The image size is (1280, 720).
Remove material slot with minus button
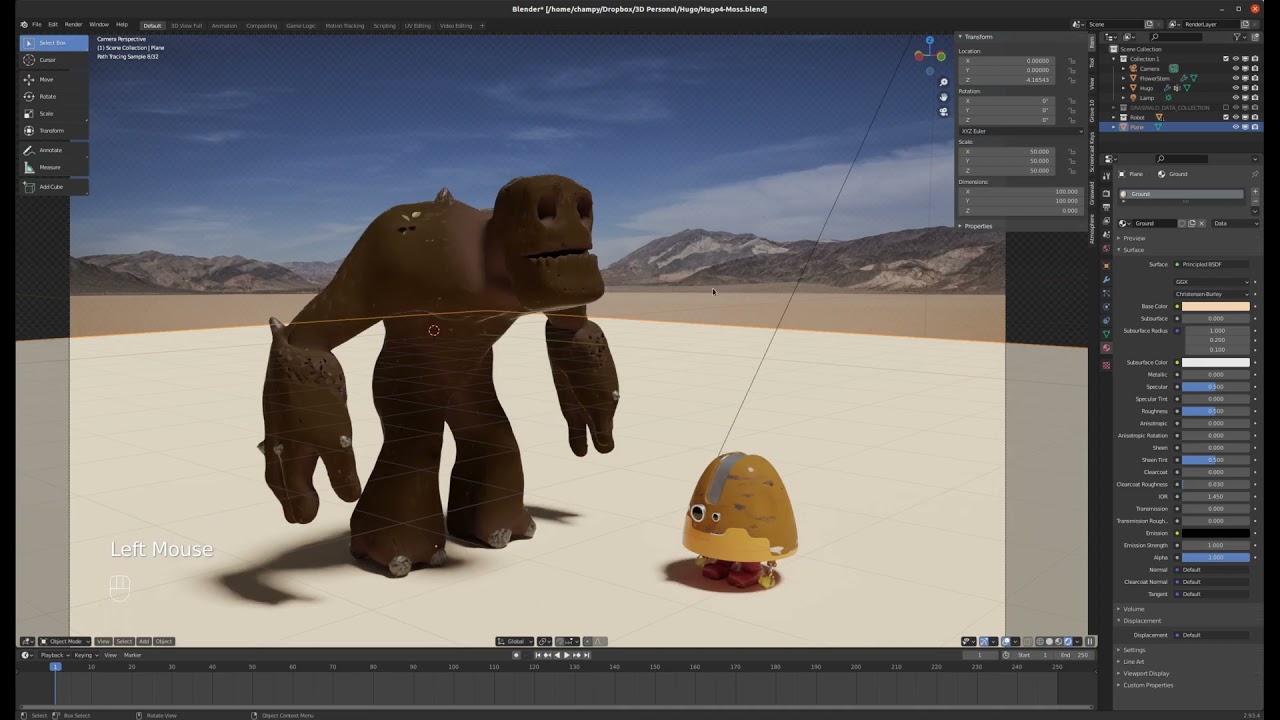pos(1255,201)
